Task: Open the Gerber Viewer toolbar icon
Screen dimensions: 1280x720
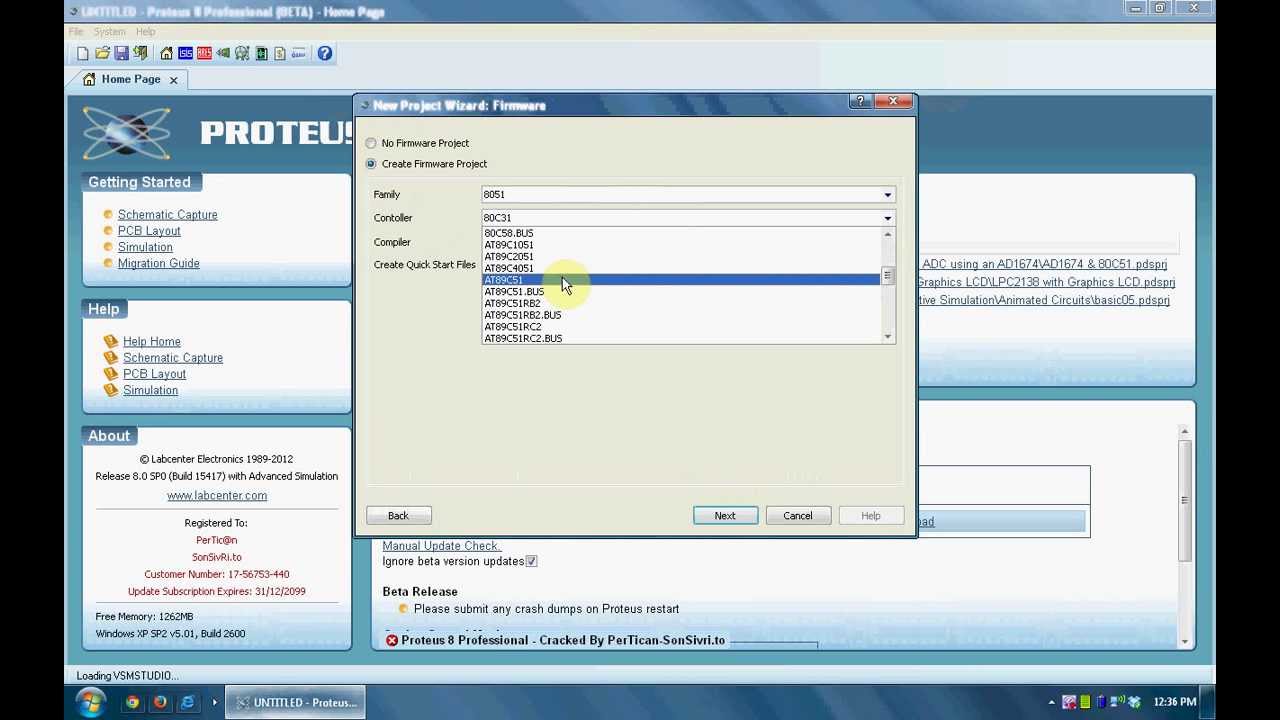Action: point(242,53)
